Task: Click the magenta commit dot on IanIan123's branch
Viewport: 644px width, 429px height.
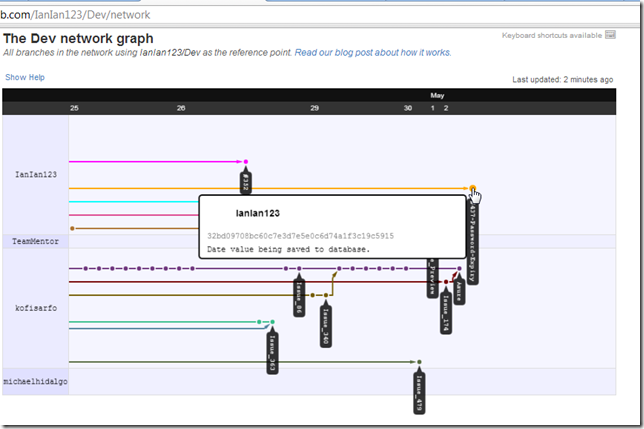Action: [245, 161]
